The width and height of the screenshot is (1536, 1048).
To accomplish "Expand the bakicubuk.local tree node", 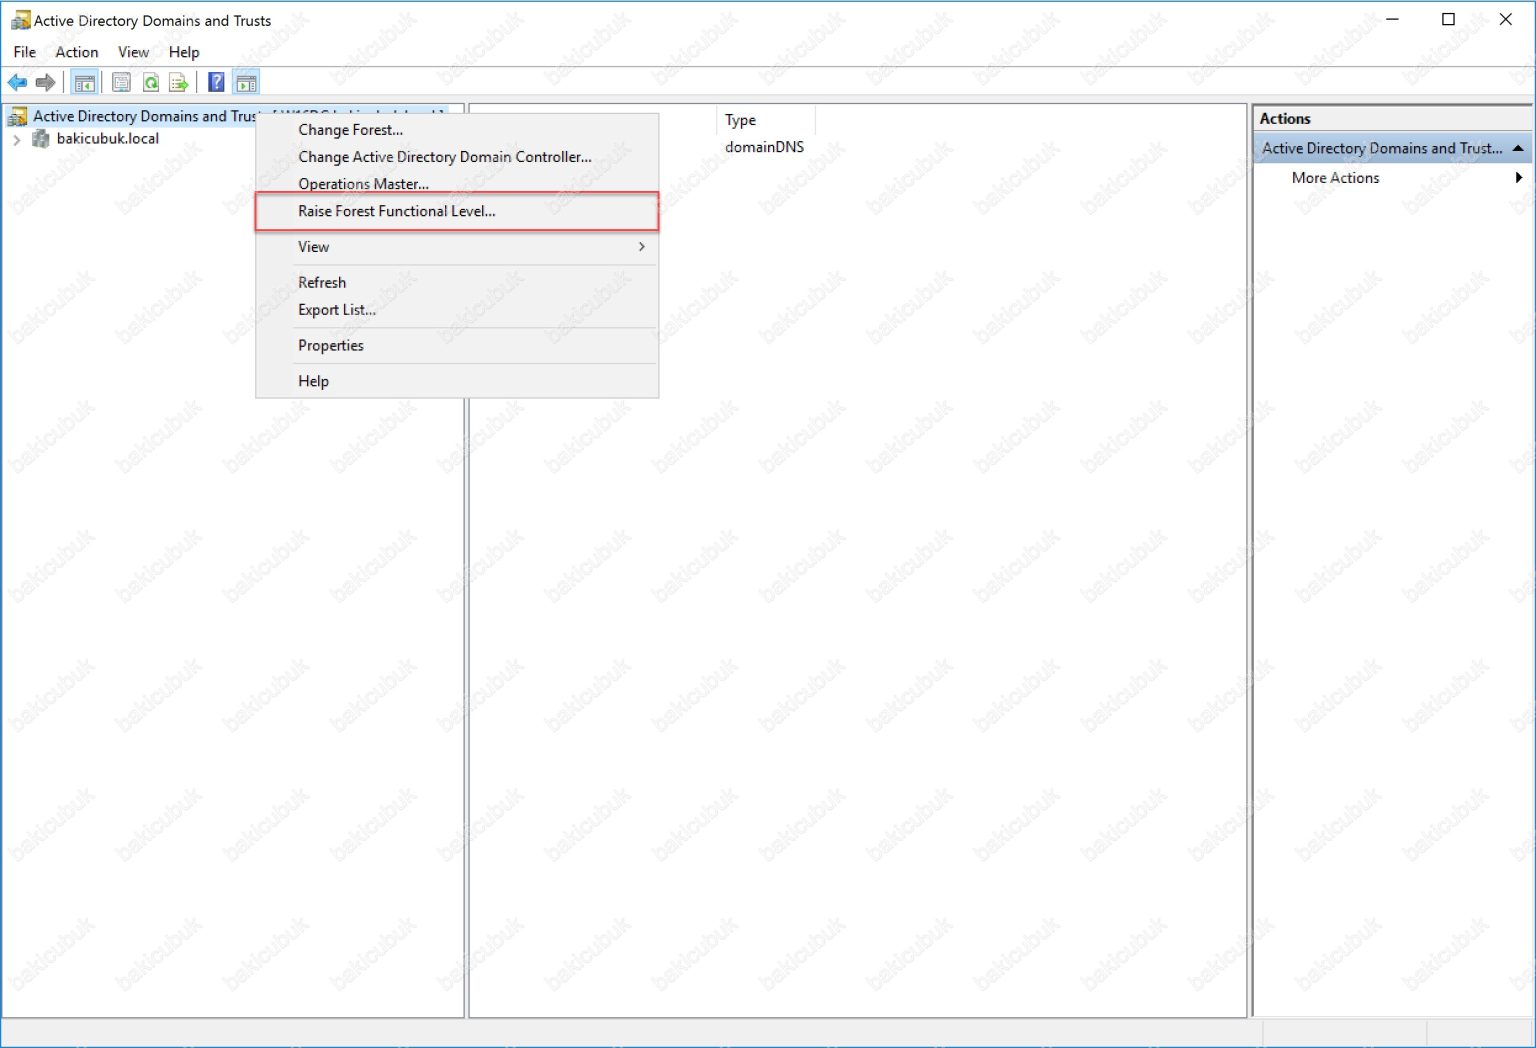I will [x=16, y=139].
